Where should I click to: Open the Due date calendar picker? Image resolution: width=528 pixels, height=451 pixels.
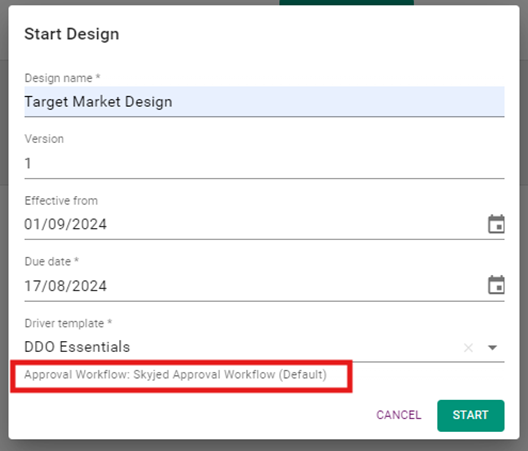[496, 285]
